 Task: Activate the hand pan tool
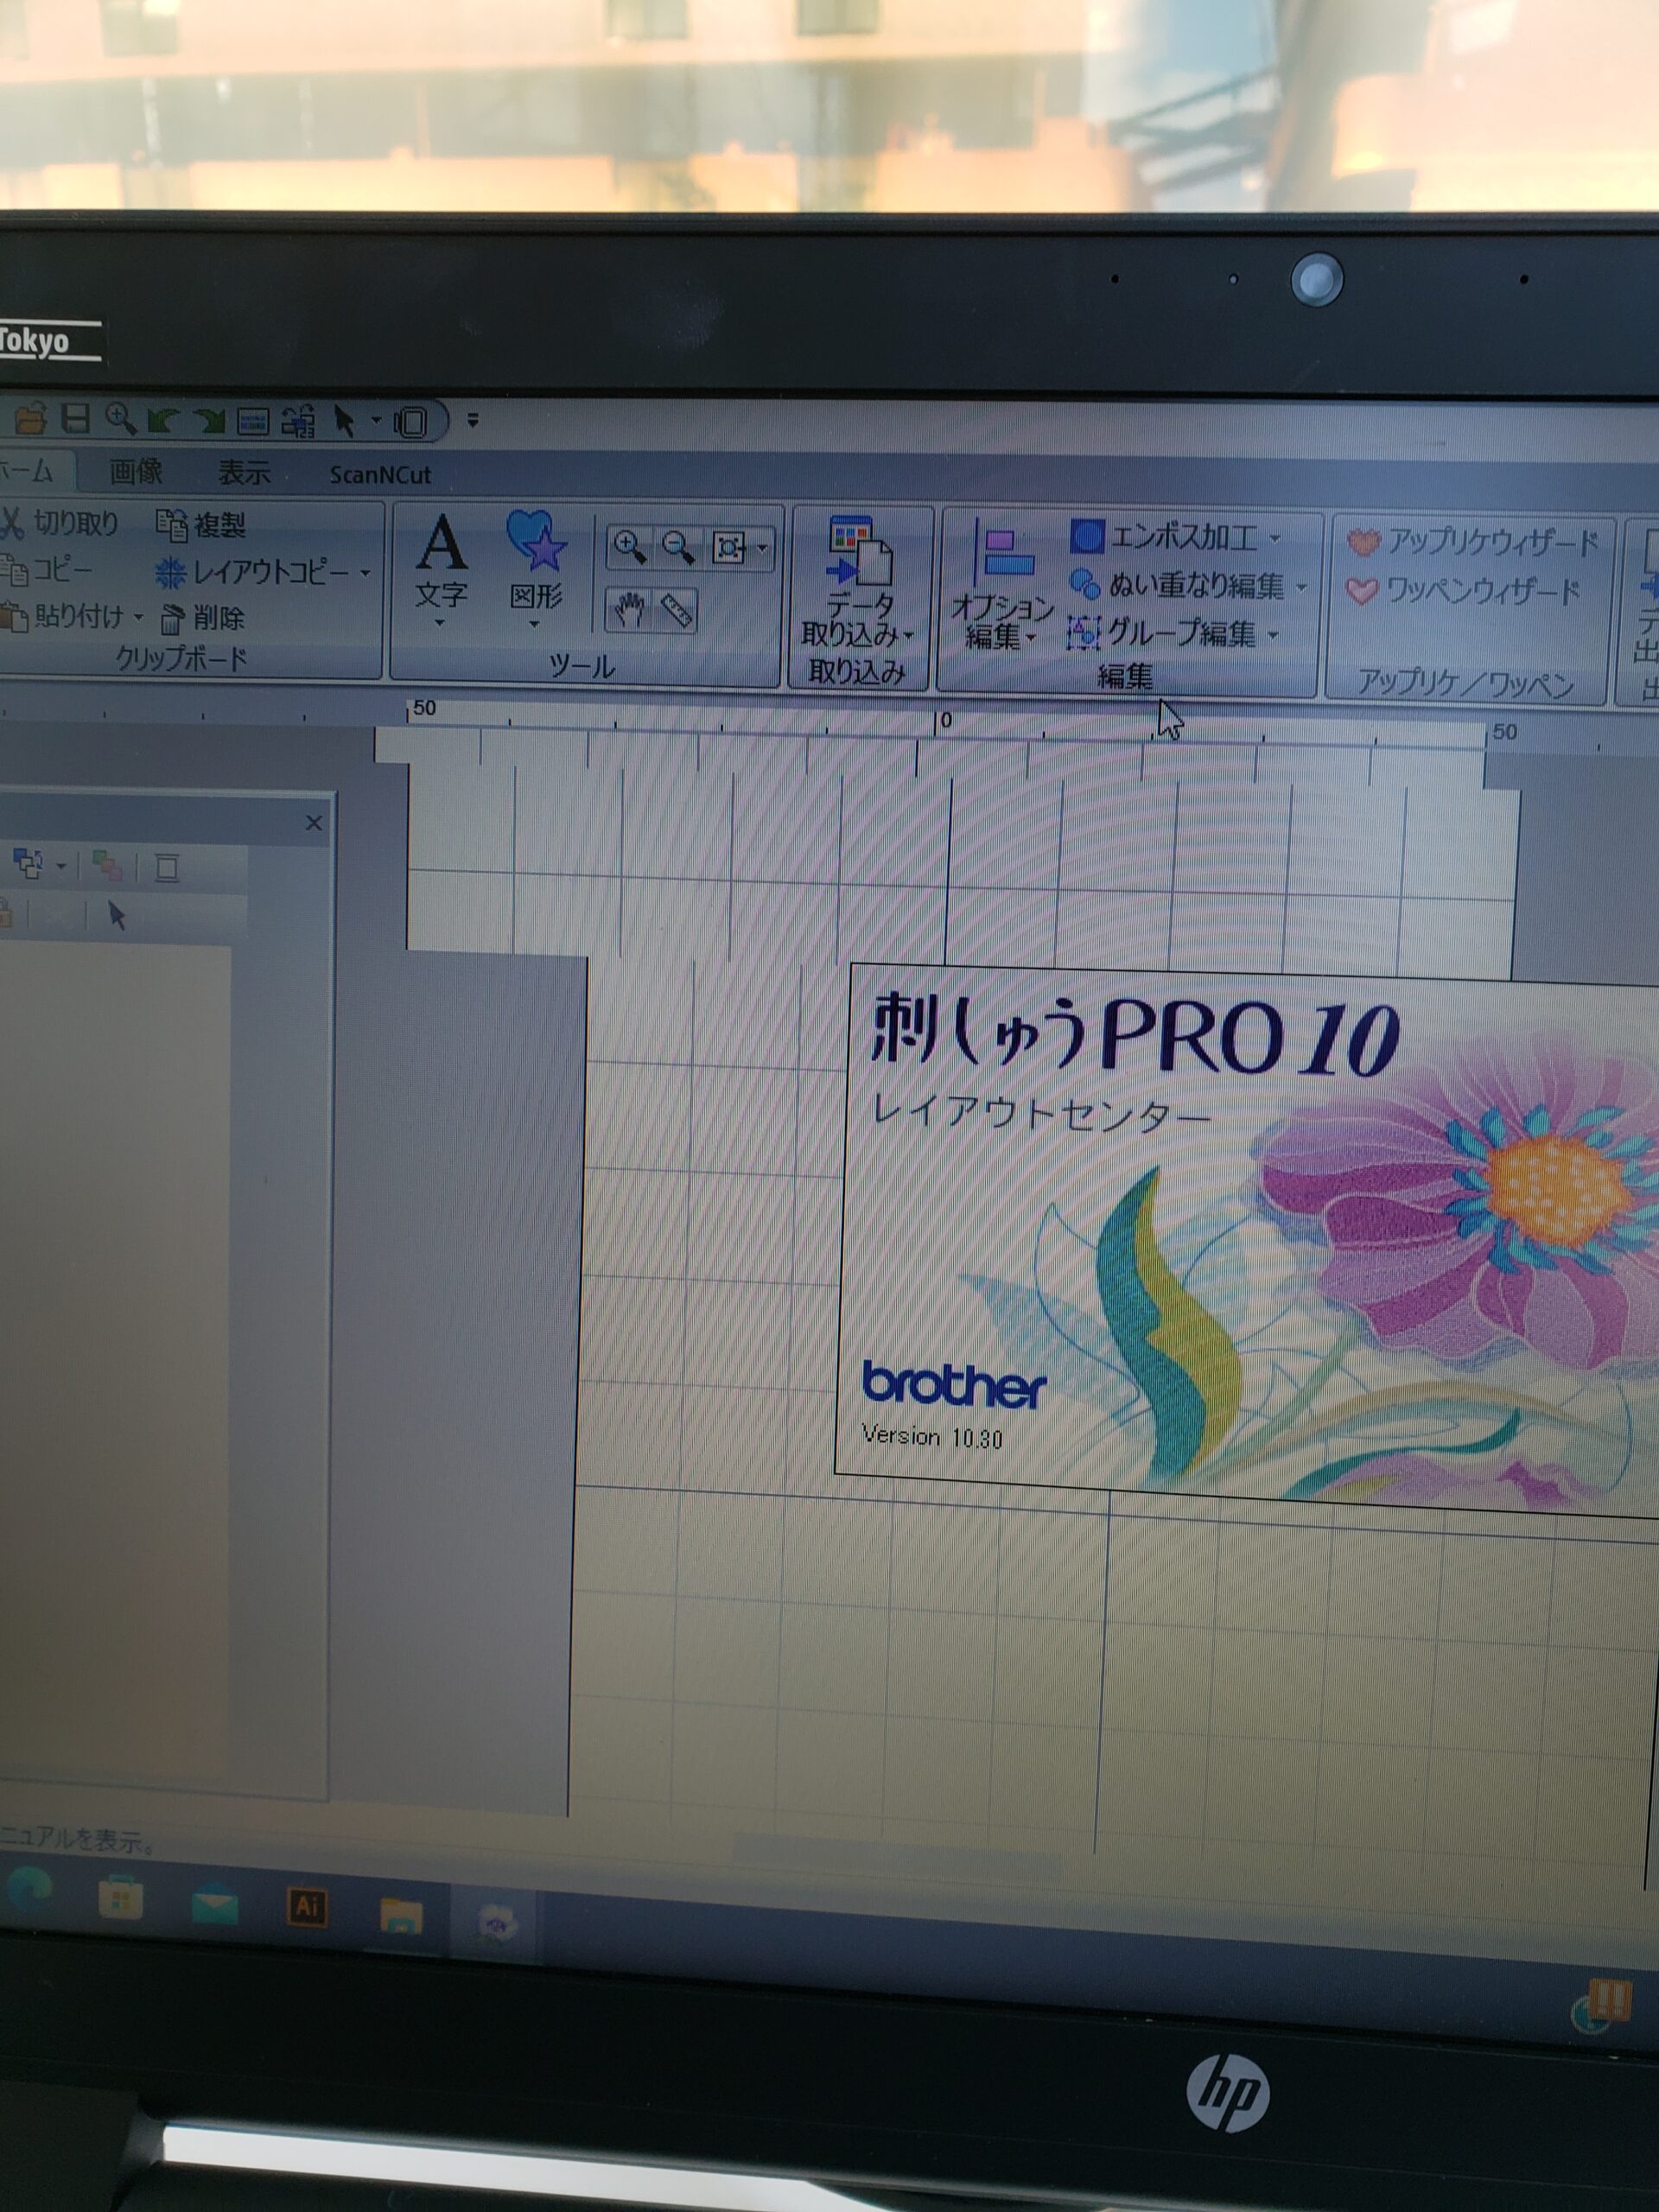629,609
